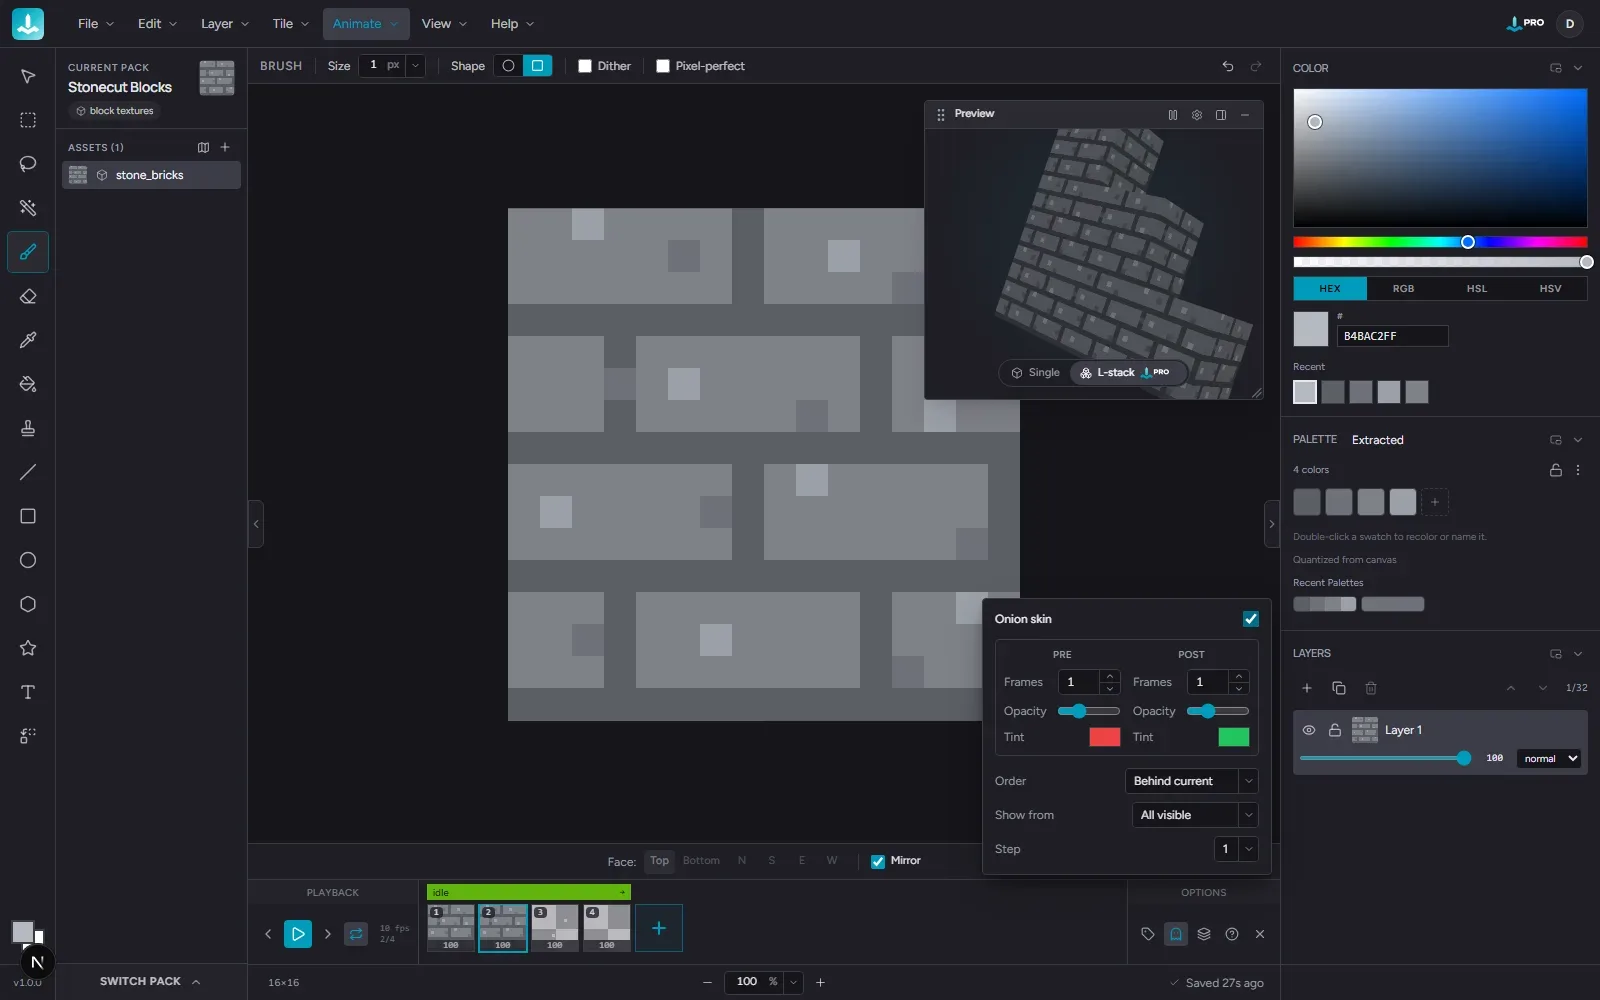1600x1000 pixels.
Task: Select the Lasso selection tool
Action: click(x=28, y=164)
